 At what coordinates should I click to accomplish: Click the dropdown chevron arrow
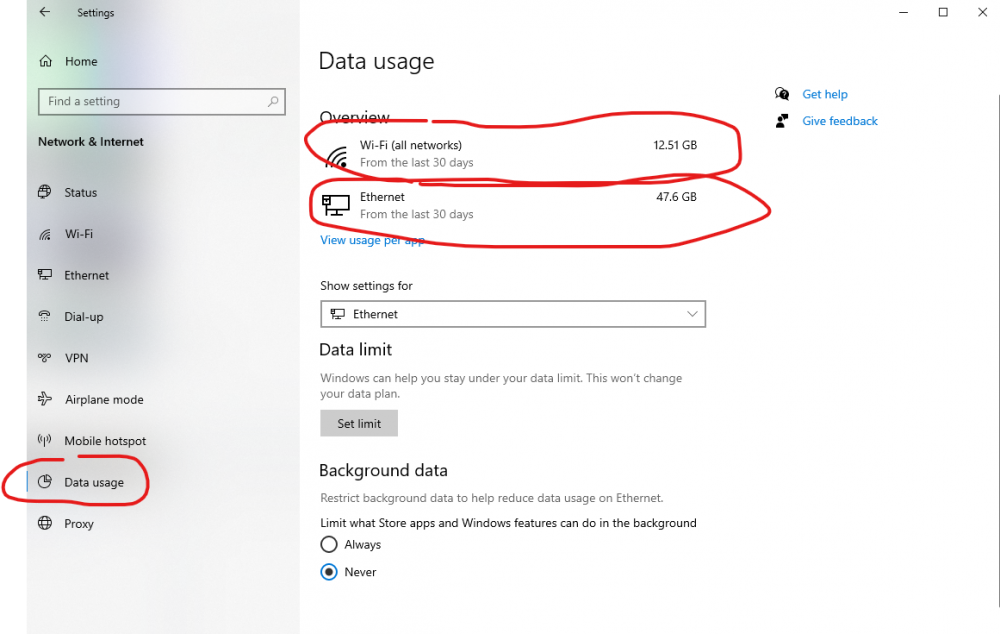pos(692,314)
